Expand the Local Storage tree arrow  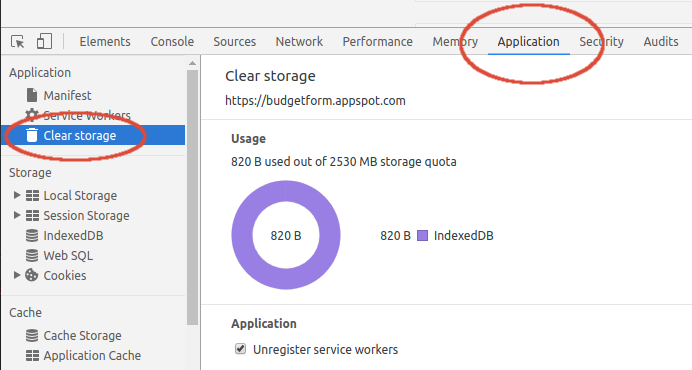point(17,195)
